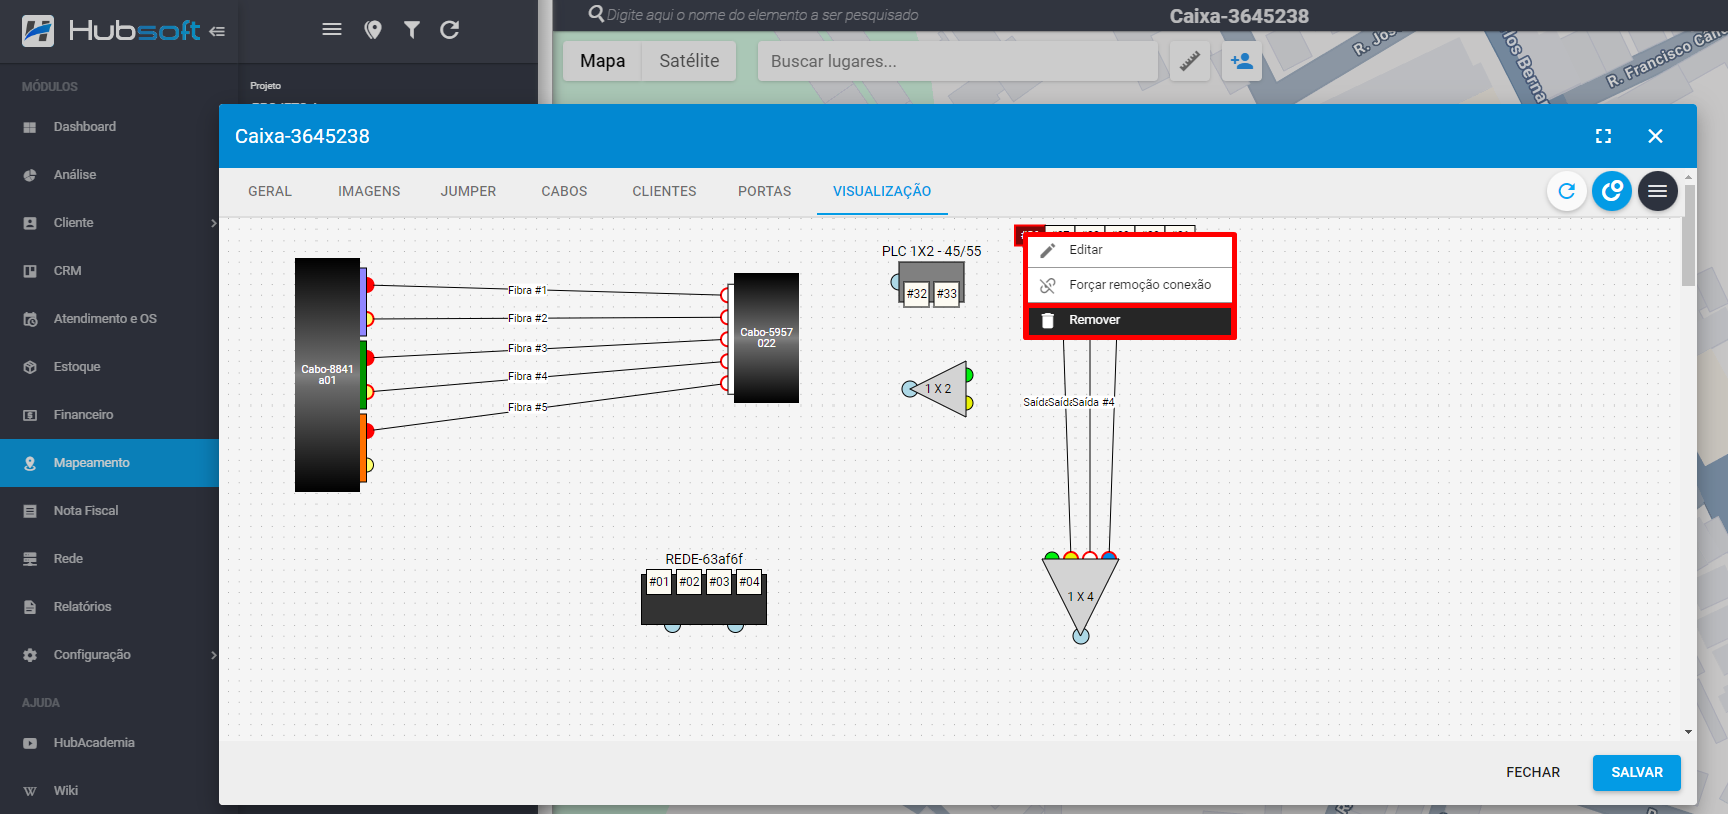Click the Saída #4 connection label

point(1093,402)
